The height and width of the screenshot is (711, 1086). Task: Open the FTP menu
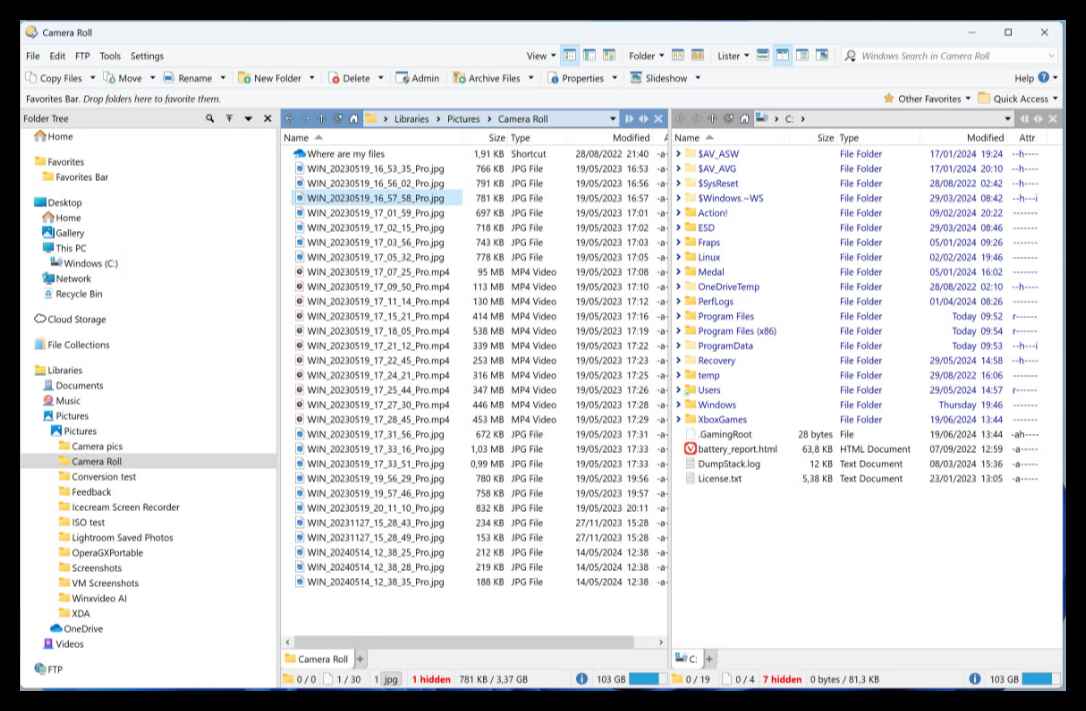click(x=82, y=56)
